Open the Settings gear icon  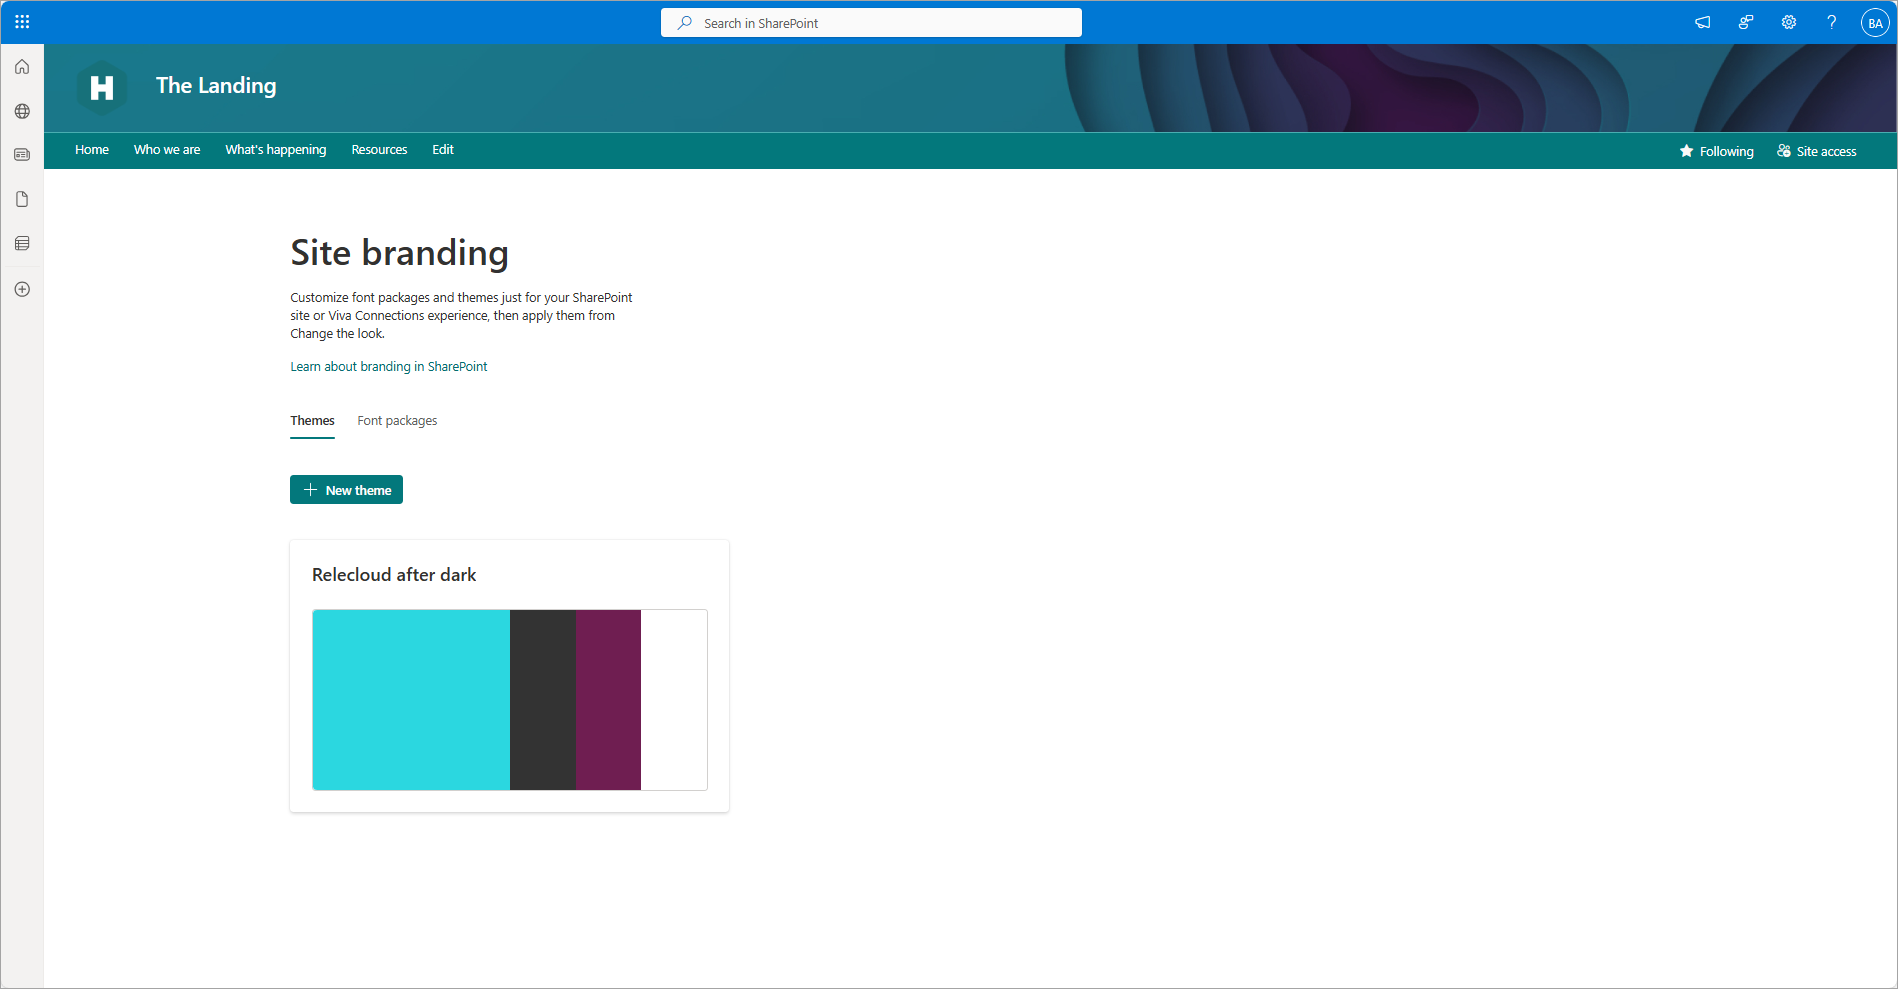click(x=1789, y=22)
